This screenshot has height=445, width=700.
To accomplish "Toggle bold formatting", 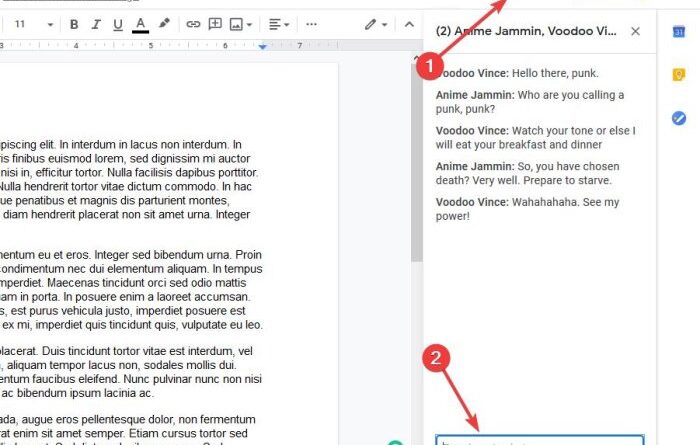I will click(x=74, y=24).
